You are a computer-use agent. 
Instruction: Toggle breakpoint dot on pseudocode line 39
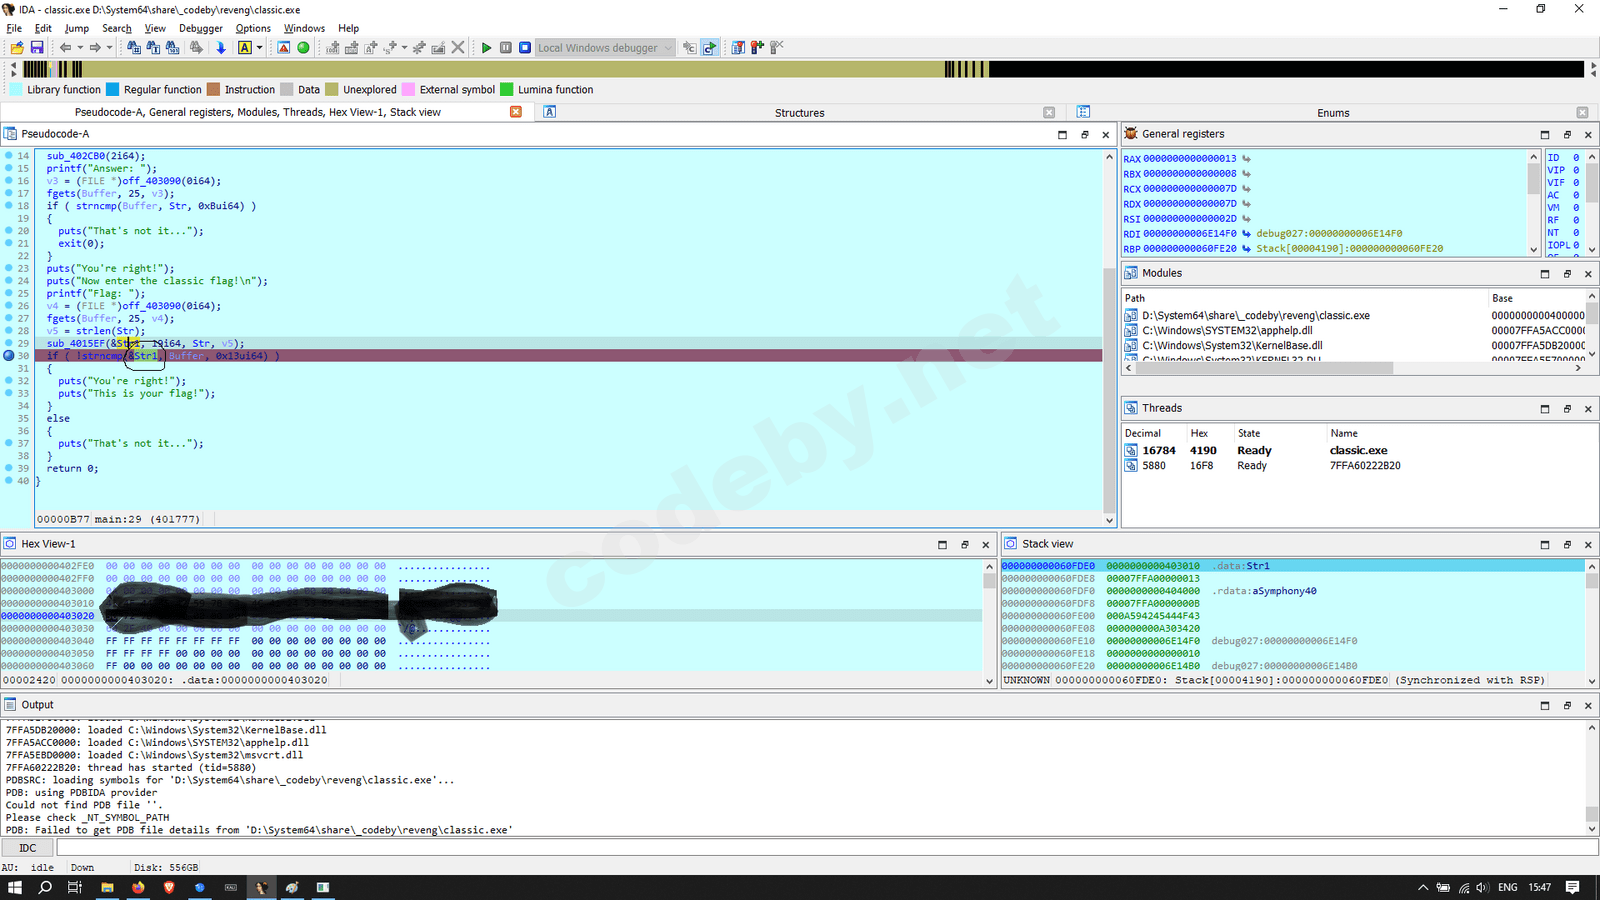click(x=8, y=468)
